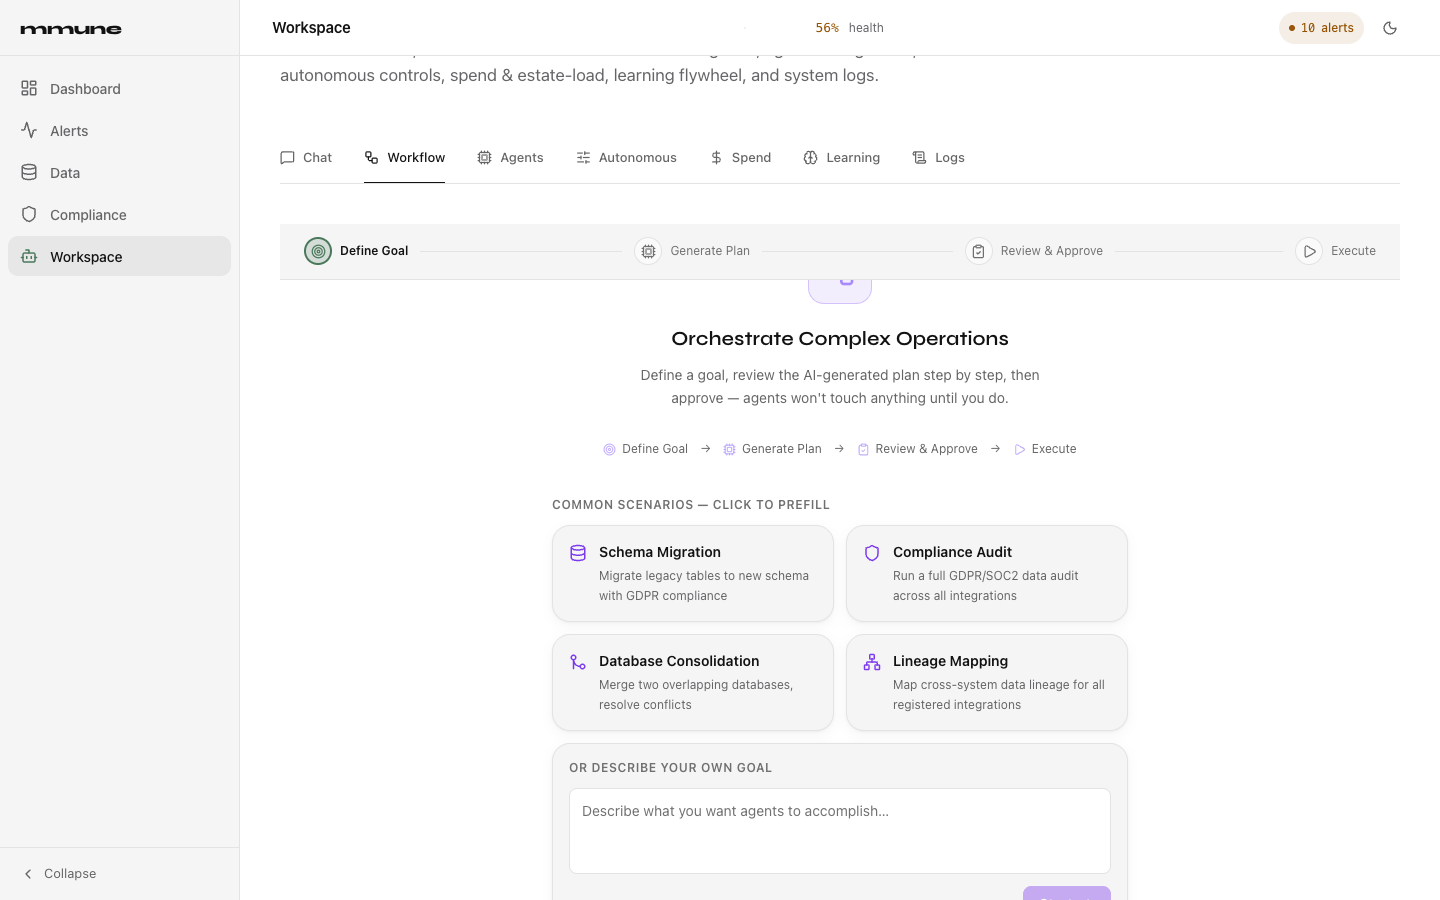Switch to the Chat tab
Viewport: 1440px width, 900px height.
(x=306, y=157)
